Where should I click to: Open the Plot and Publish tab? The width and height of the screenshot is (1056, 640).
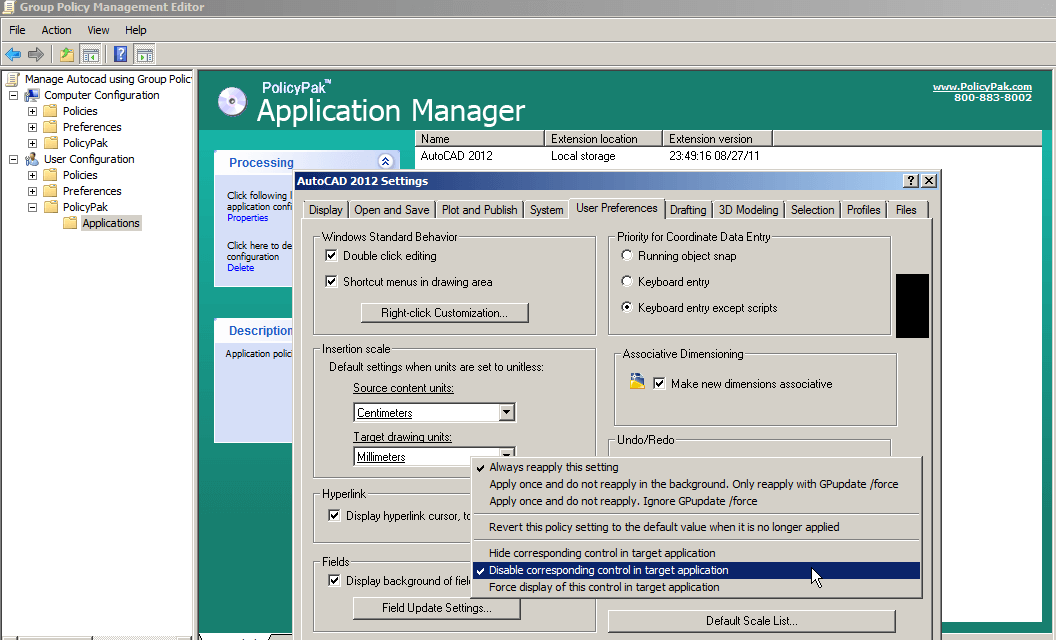point(480,210)
